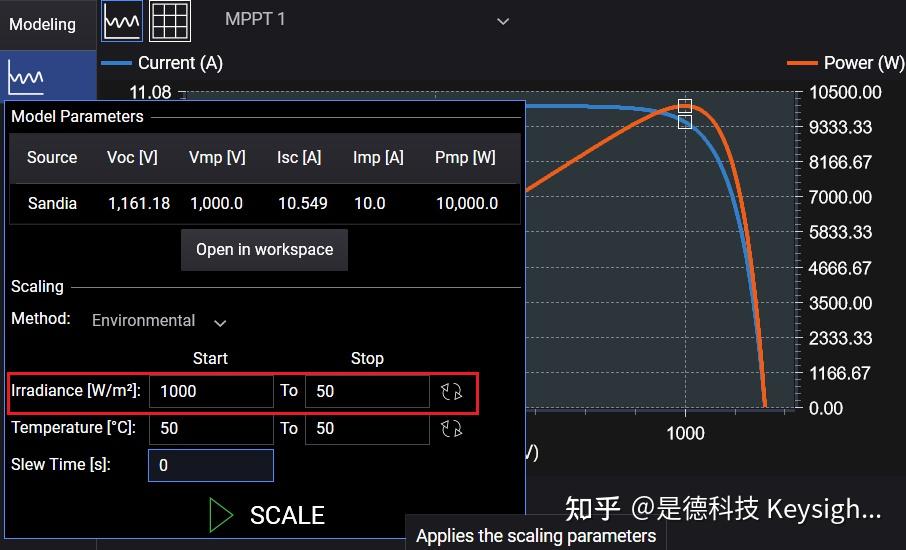Screen dimensions: 906x550
Task: Click the Pmp value 10,000.0
Action: (x=467, y=203)
